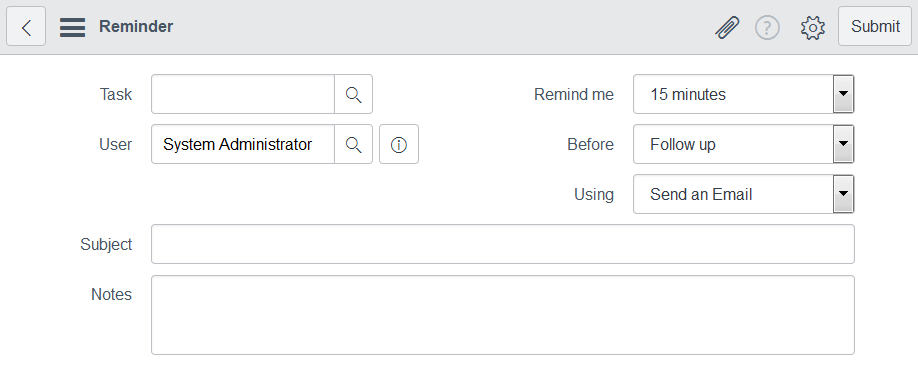Open the Remind me 15 minutes dropdown

click(744, 94)
